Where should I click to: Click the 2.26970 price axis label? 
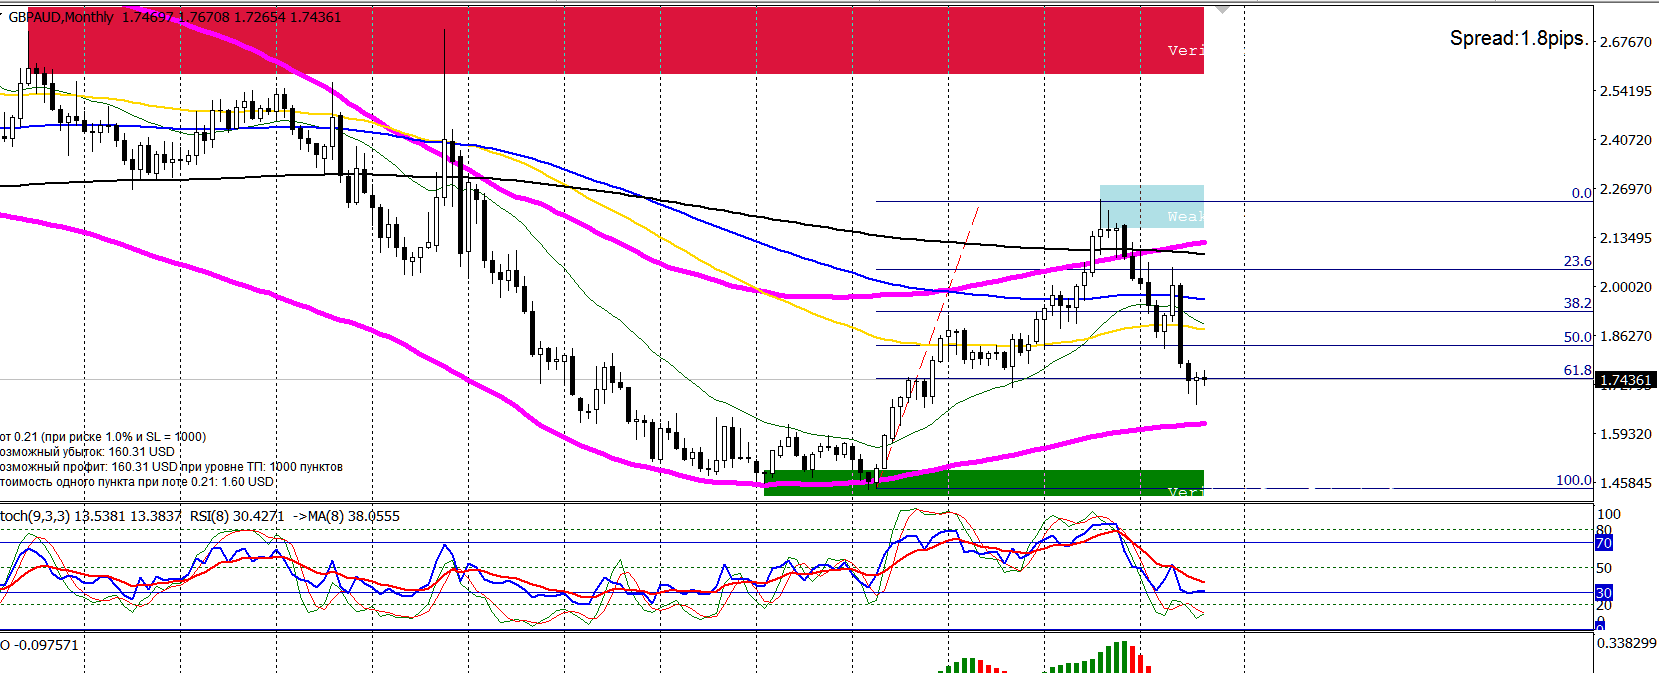(1626, 189)
